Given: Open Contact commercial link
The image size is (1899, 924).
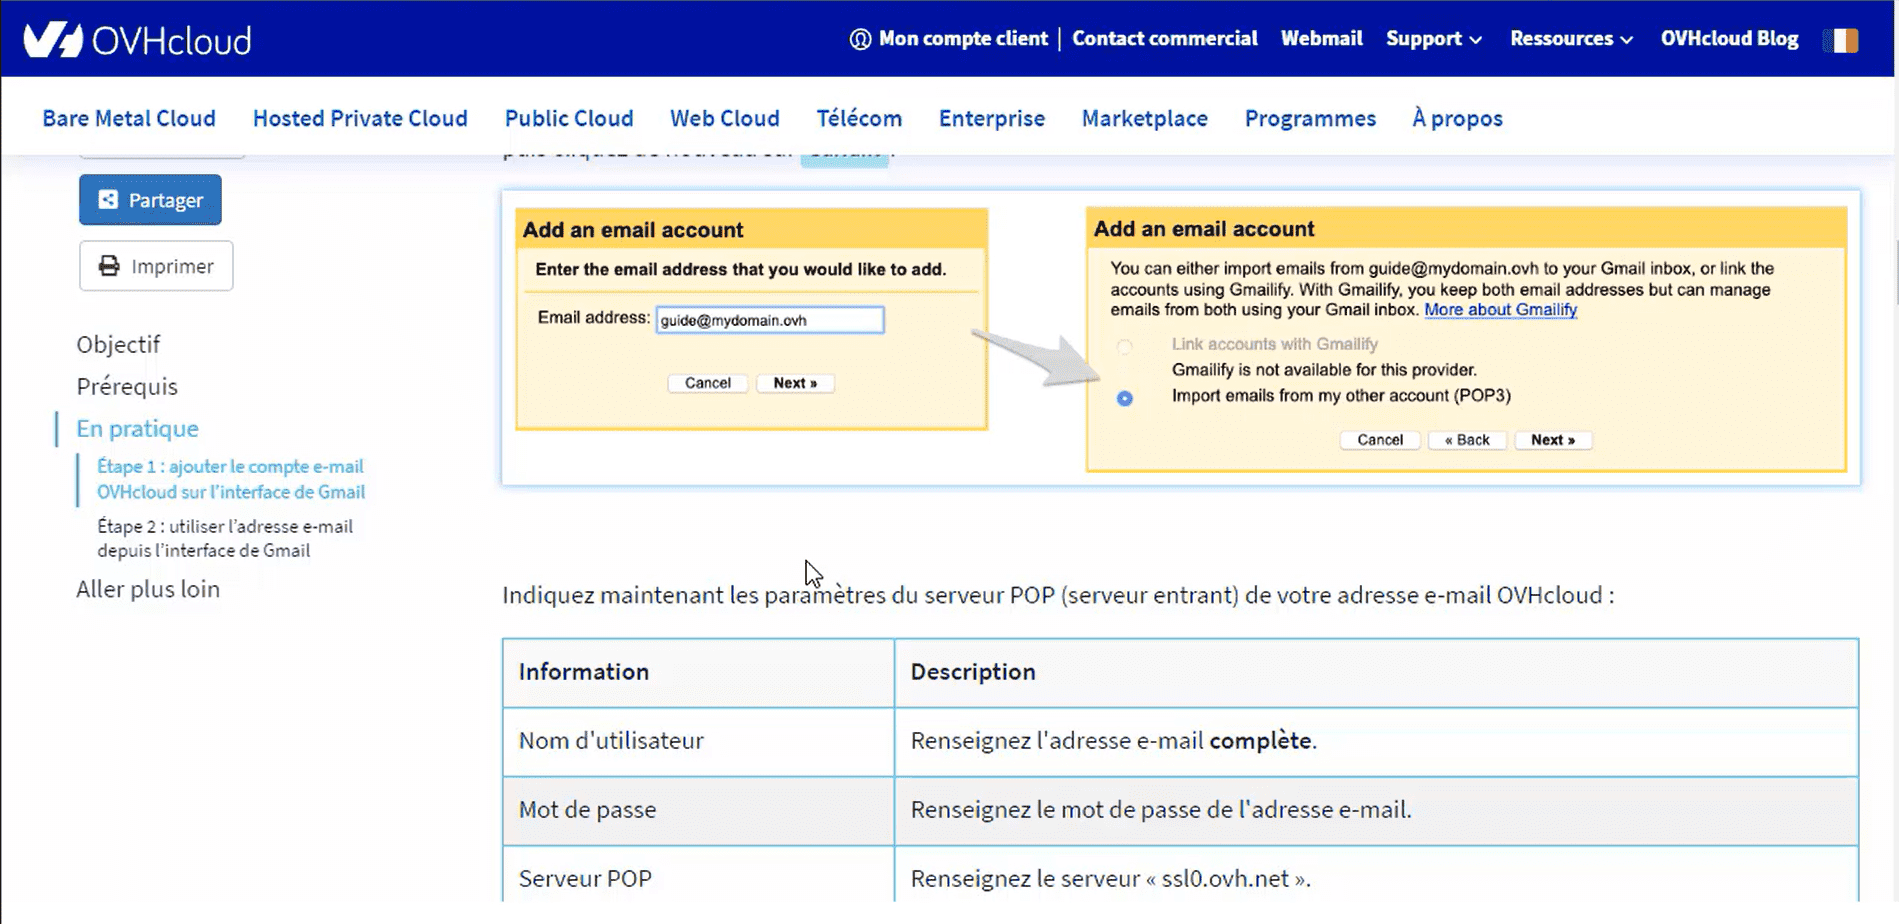Looking at the screenshot, I should 1164,38.
